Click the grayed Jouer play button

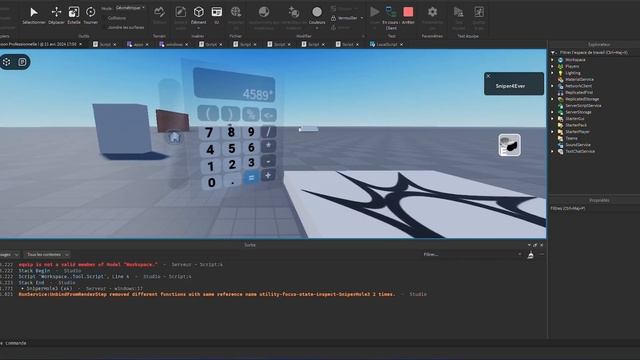[x=374, y=16]
